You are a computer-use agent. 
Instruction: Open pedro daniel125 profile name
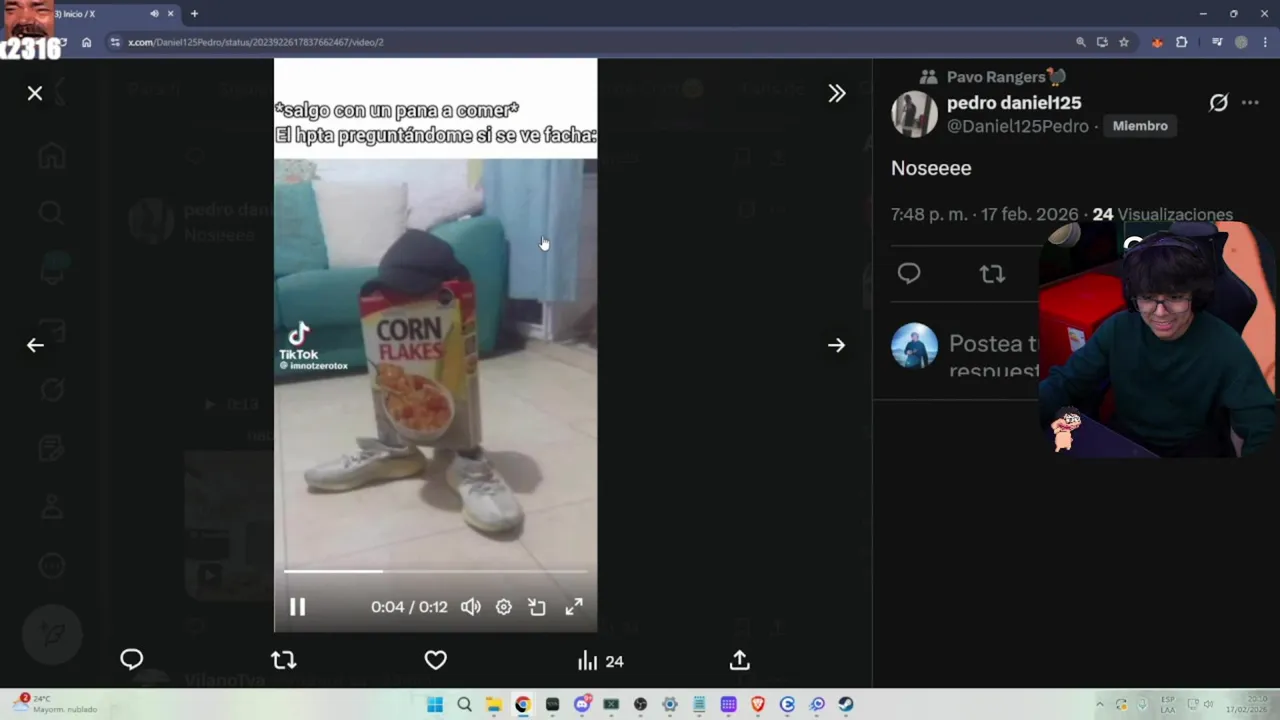click(1014, 103)
